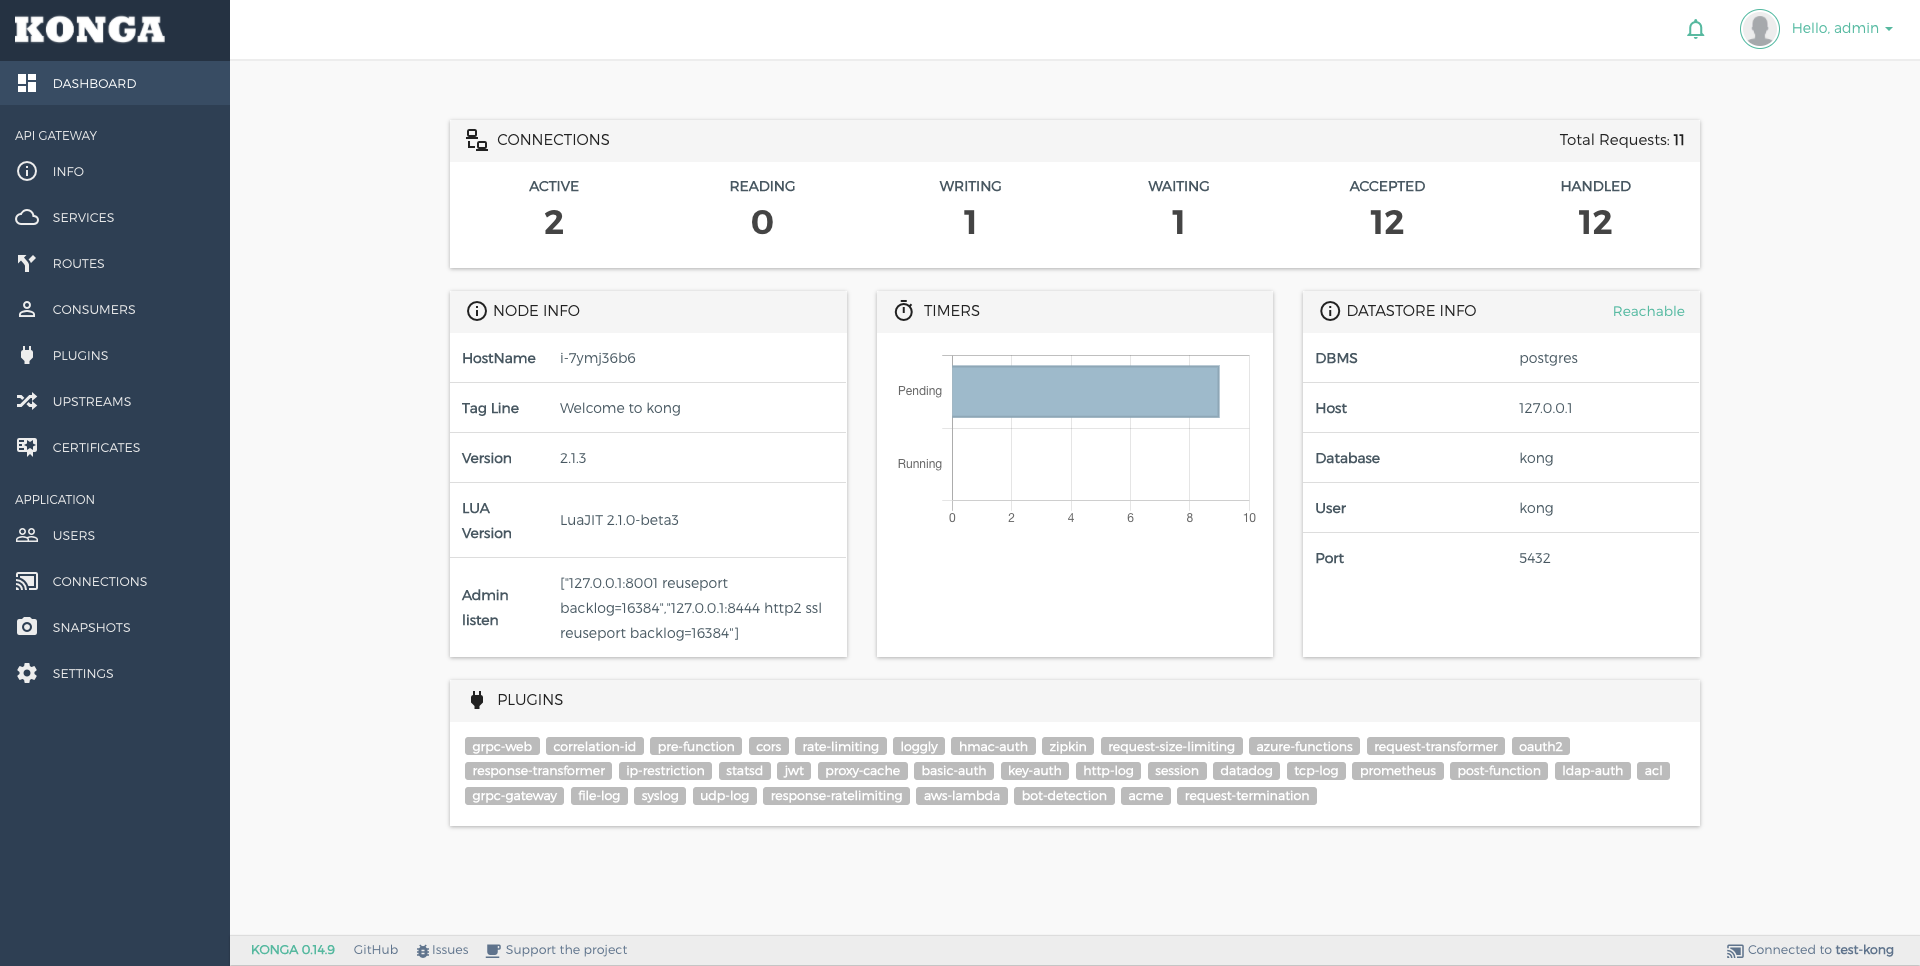The width and height of the screenshot is (1920, 966).
Task: Click the Settings gear icon
Action: click(27, 673)
